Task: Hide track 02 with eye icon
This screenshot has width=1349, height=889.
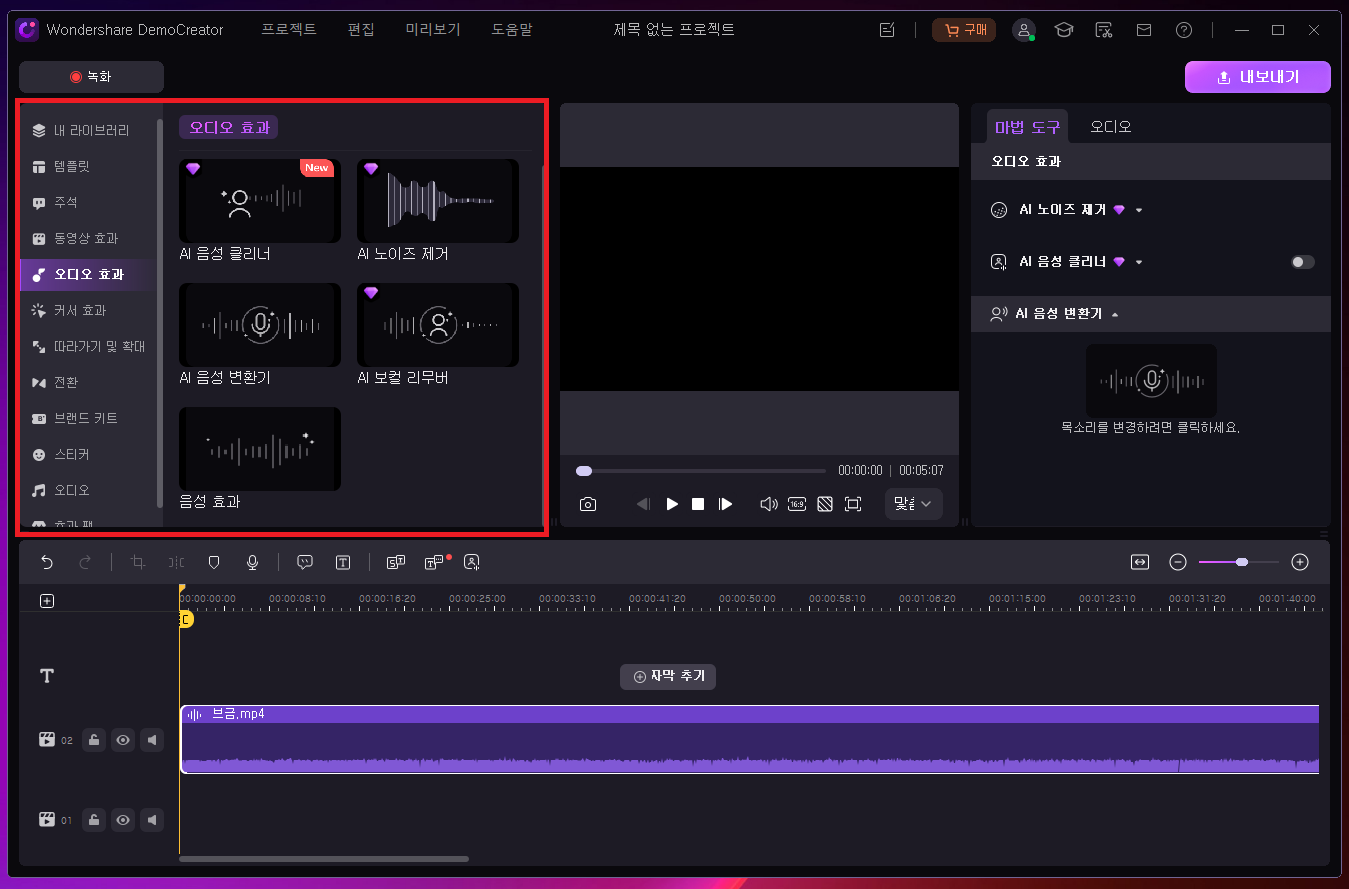Action: (x=123, y=740)
